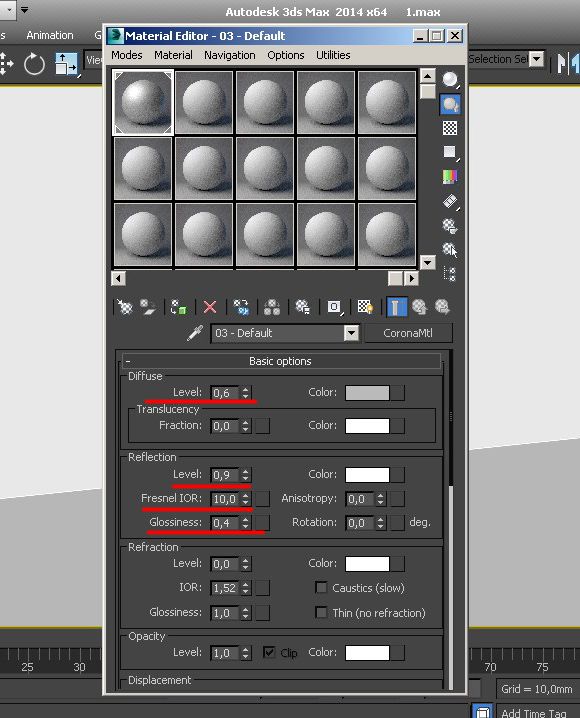This screenshot has width=580, height=718.
Task: Click Show Shaded Material in Viewport icon
Action: pos(365,306)
